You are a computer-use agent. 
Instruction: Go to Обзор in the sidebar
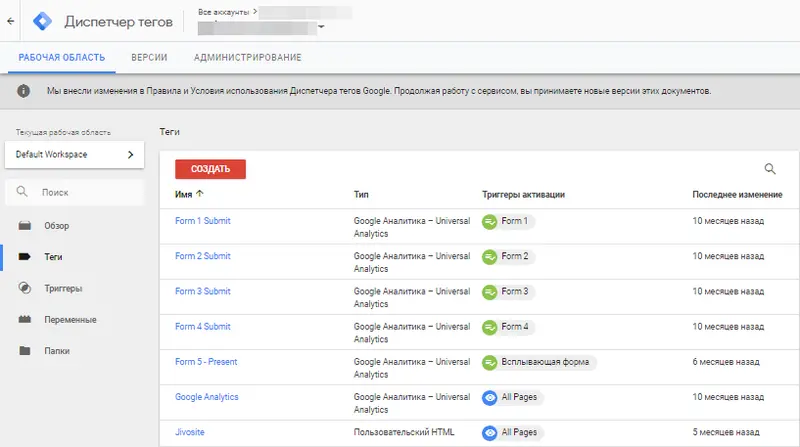click(x=57, y=226)
